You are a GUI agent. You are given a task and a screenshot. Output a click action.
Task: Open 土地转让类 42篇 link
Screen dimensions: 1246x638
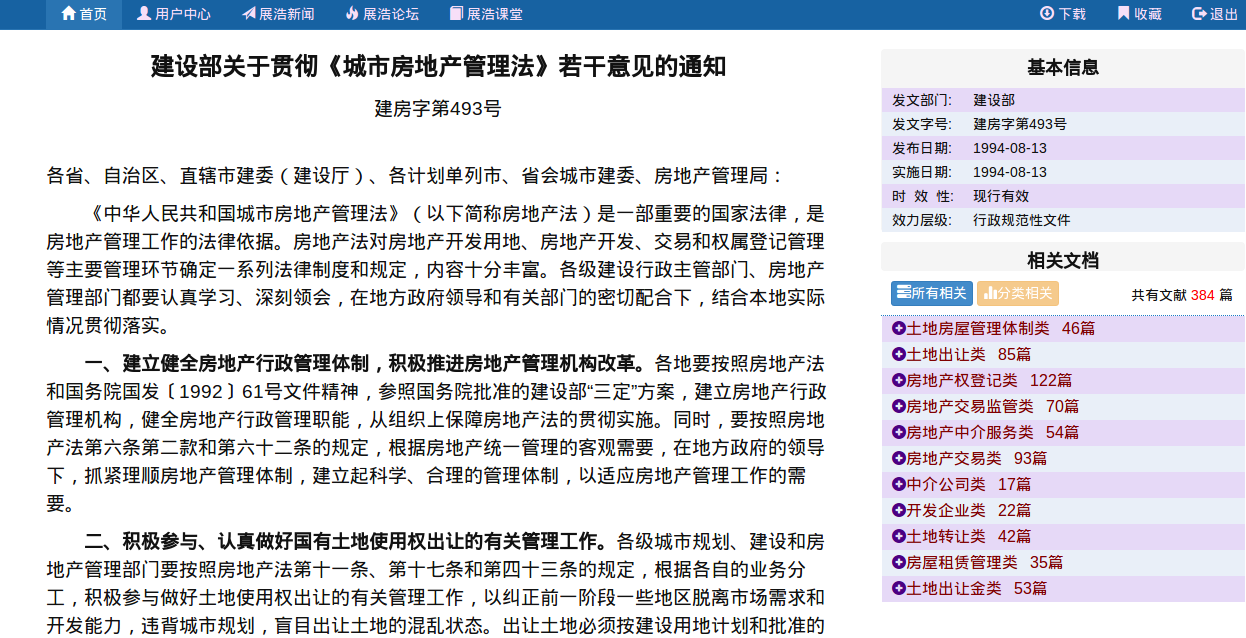tap(969, 536)
